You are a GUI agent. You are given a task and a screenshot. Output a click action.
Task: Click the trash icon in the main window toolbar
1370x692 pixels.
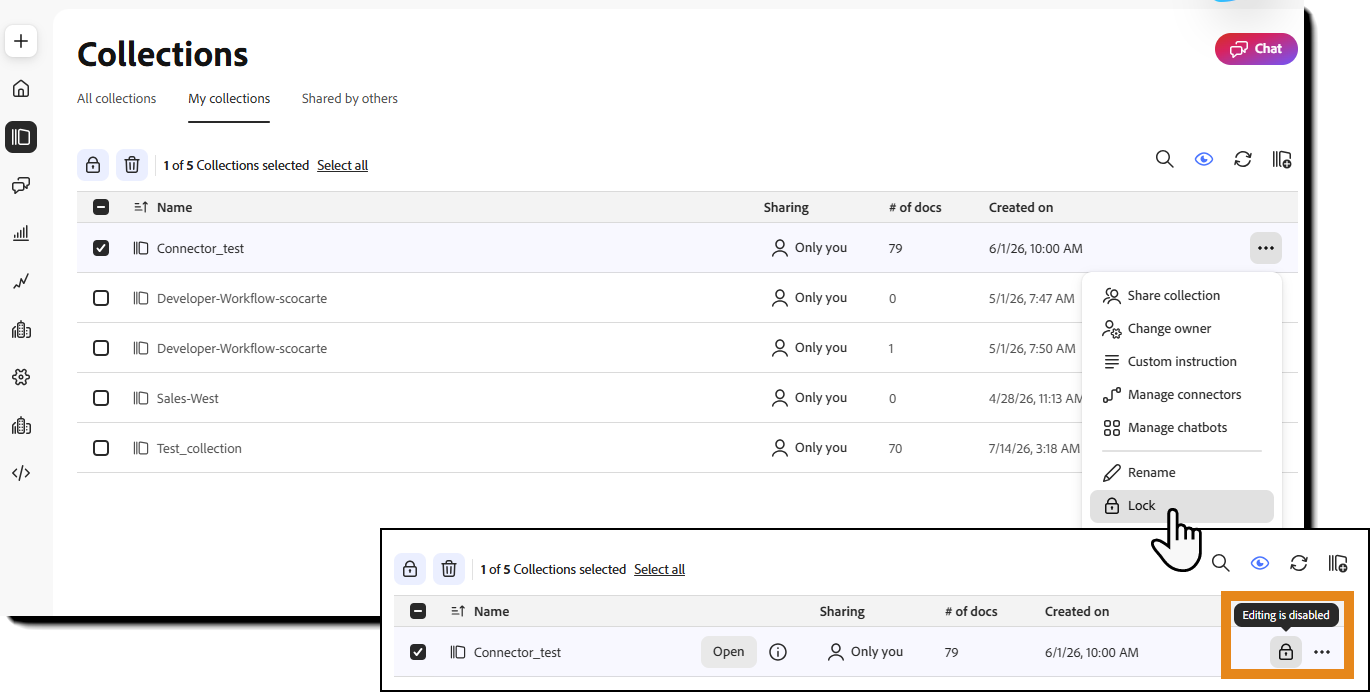click(132, 165)
